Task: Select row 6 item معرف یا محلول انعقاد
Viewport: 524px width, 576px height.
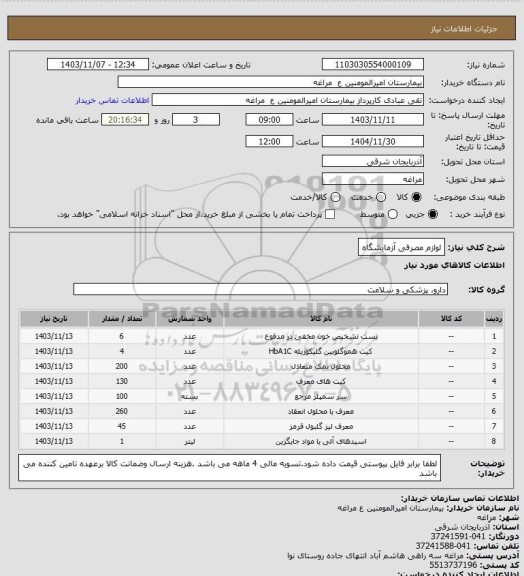Action: pyautogui.click(x=321, y=412)
